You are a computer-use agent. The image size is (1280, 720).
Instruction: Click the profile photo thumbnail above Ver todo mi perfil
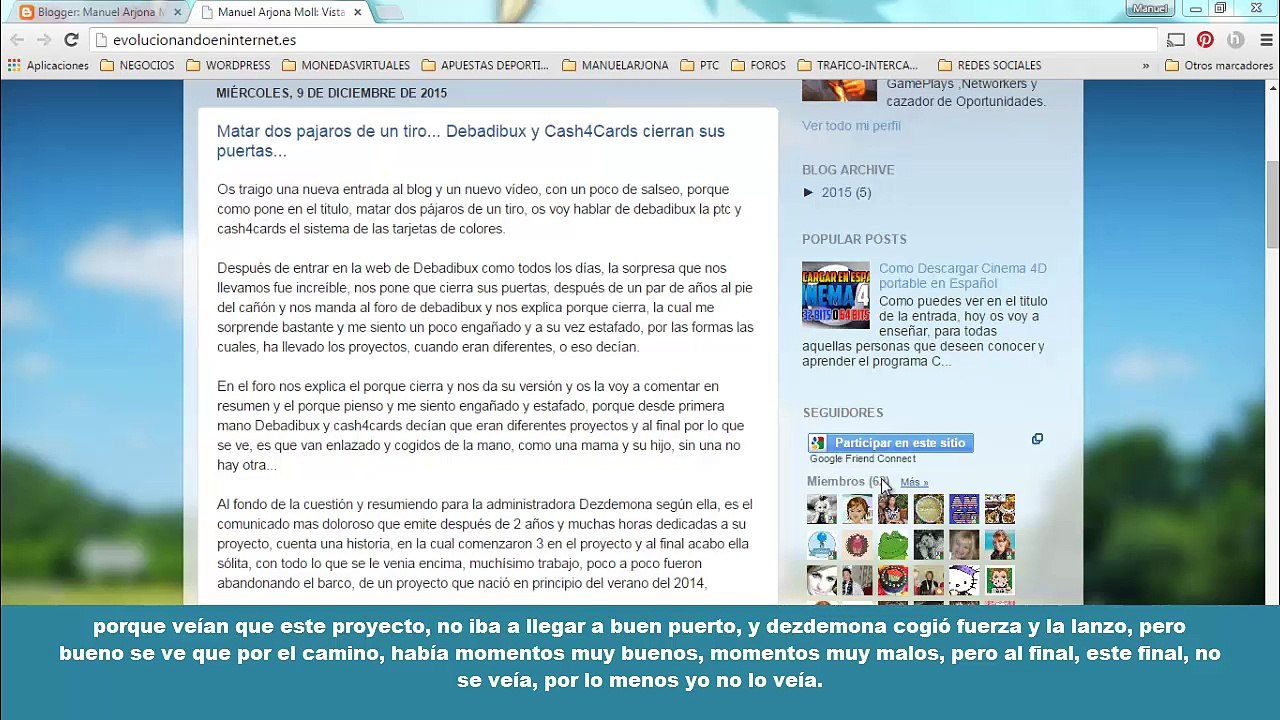(839, 90)
